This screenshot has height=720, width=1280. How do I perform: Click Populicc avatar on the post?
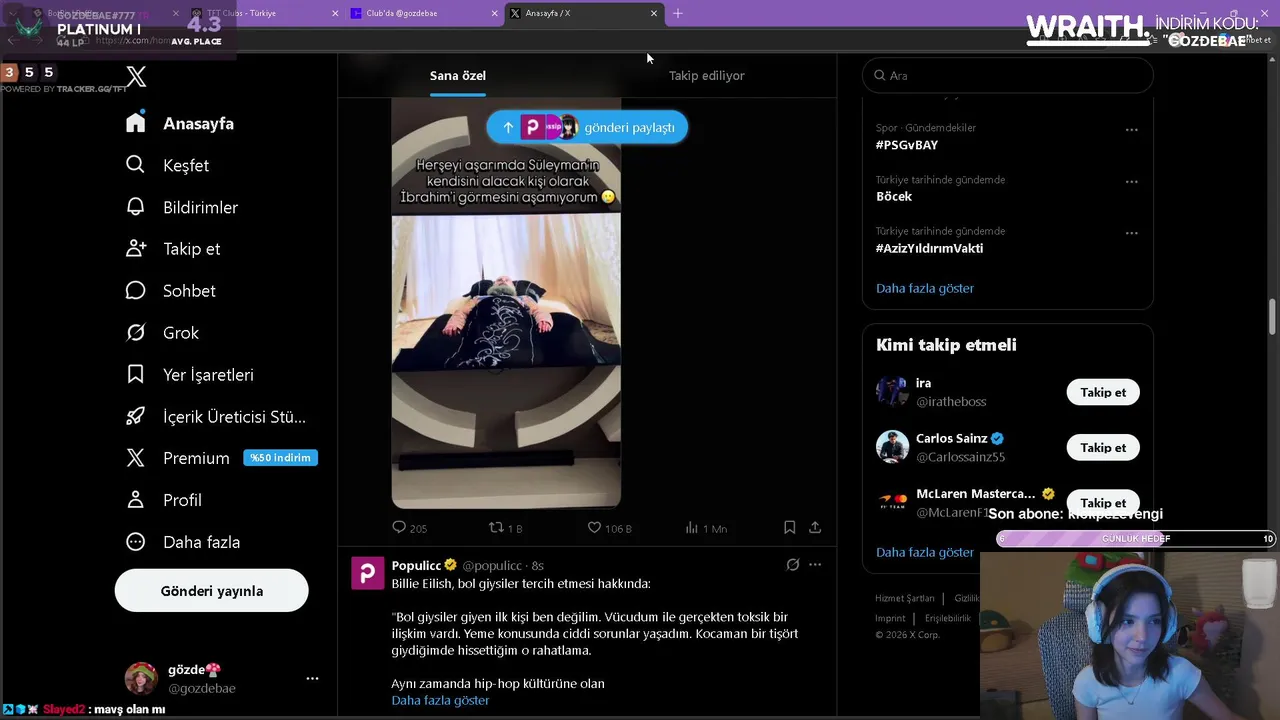(x=368, y=574)
